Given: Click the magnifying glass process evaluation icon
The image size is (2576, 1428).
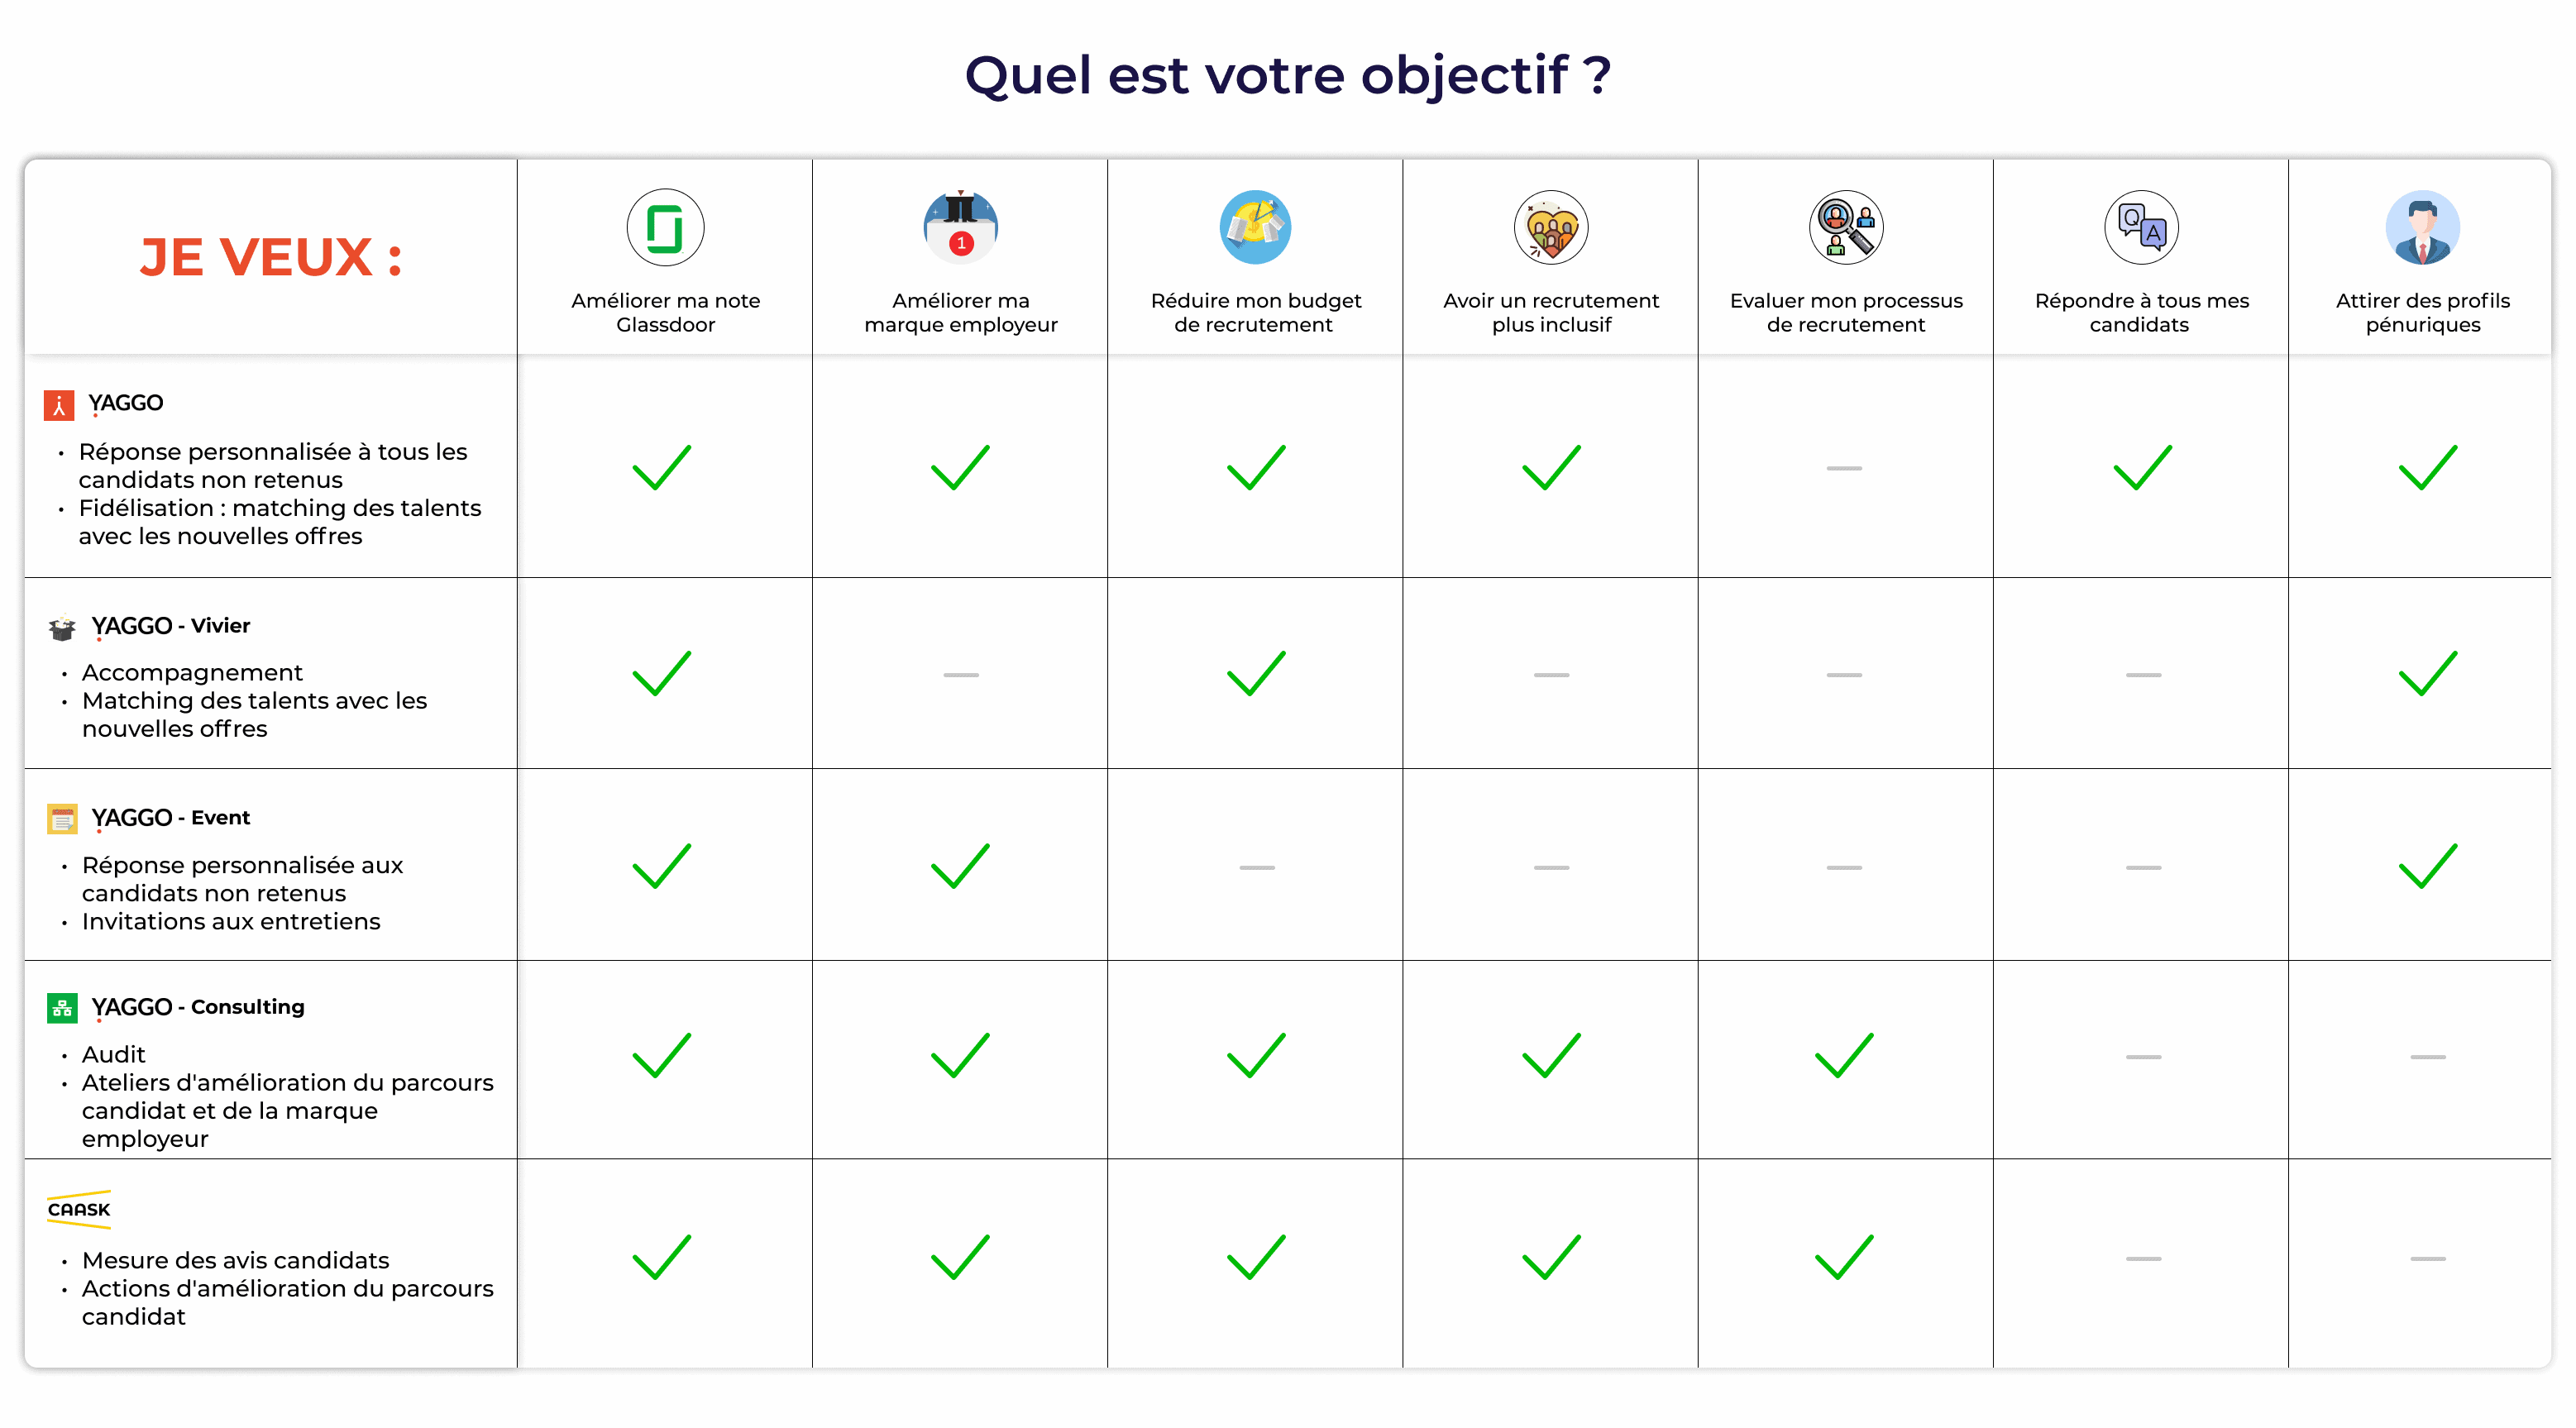Looking at the screenshot, I should coord(1846,227).
